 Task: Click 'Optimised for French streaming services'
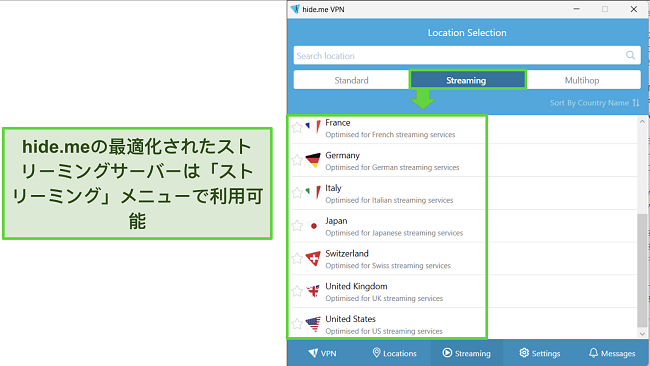click(390, 135)
